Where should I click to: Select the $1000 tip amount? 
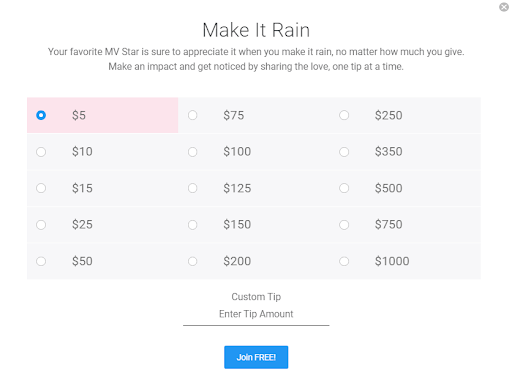coord(344,261)
